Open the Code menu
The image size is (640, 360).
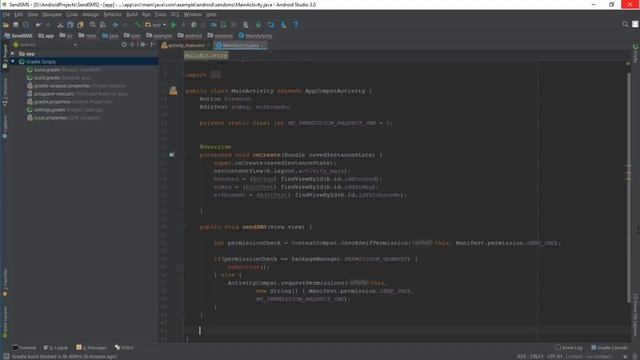point(72,14)
